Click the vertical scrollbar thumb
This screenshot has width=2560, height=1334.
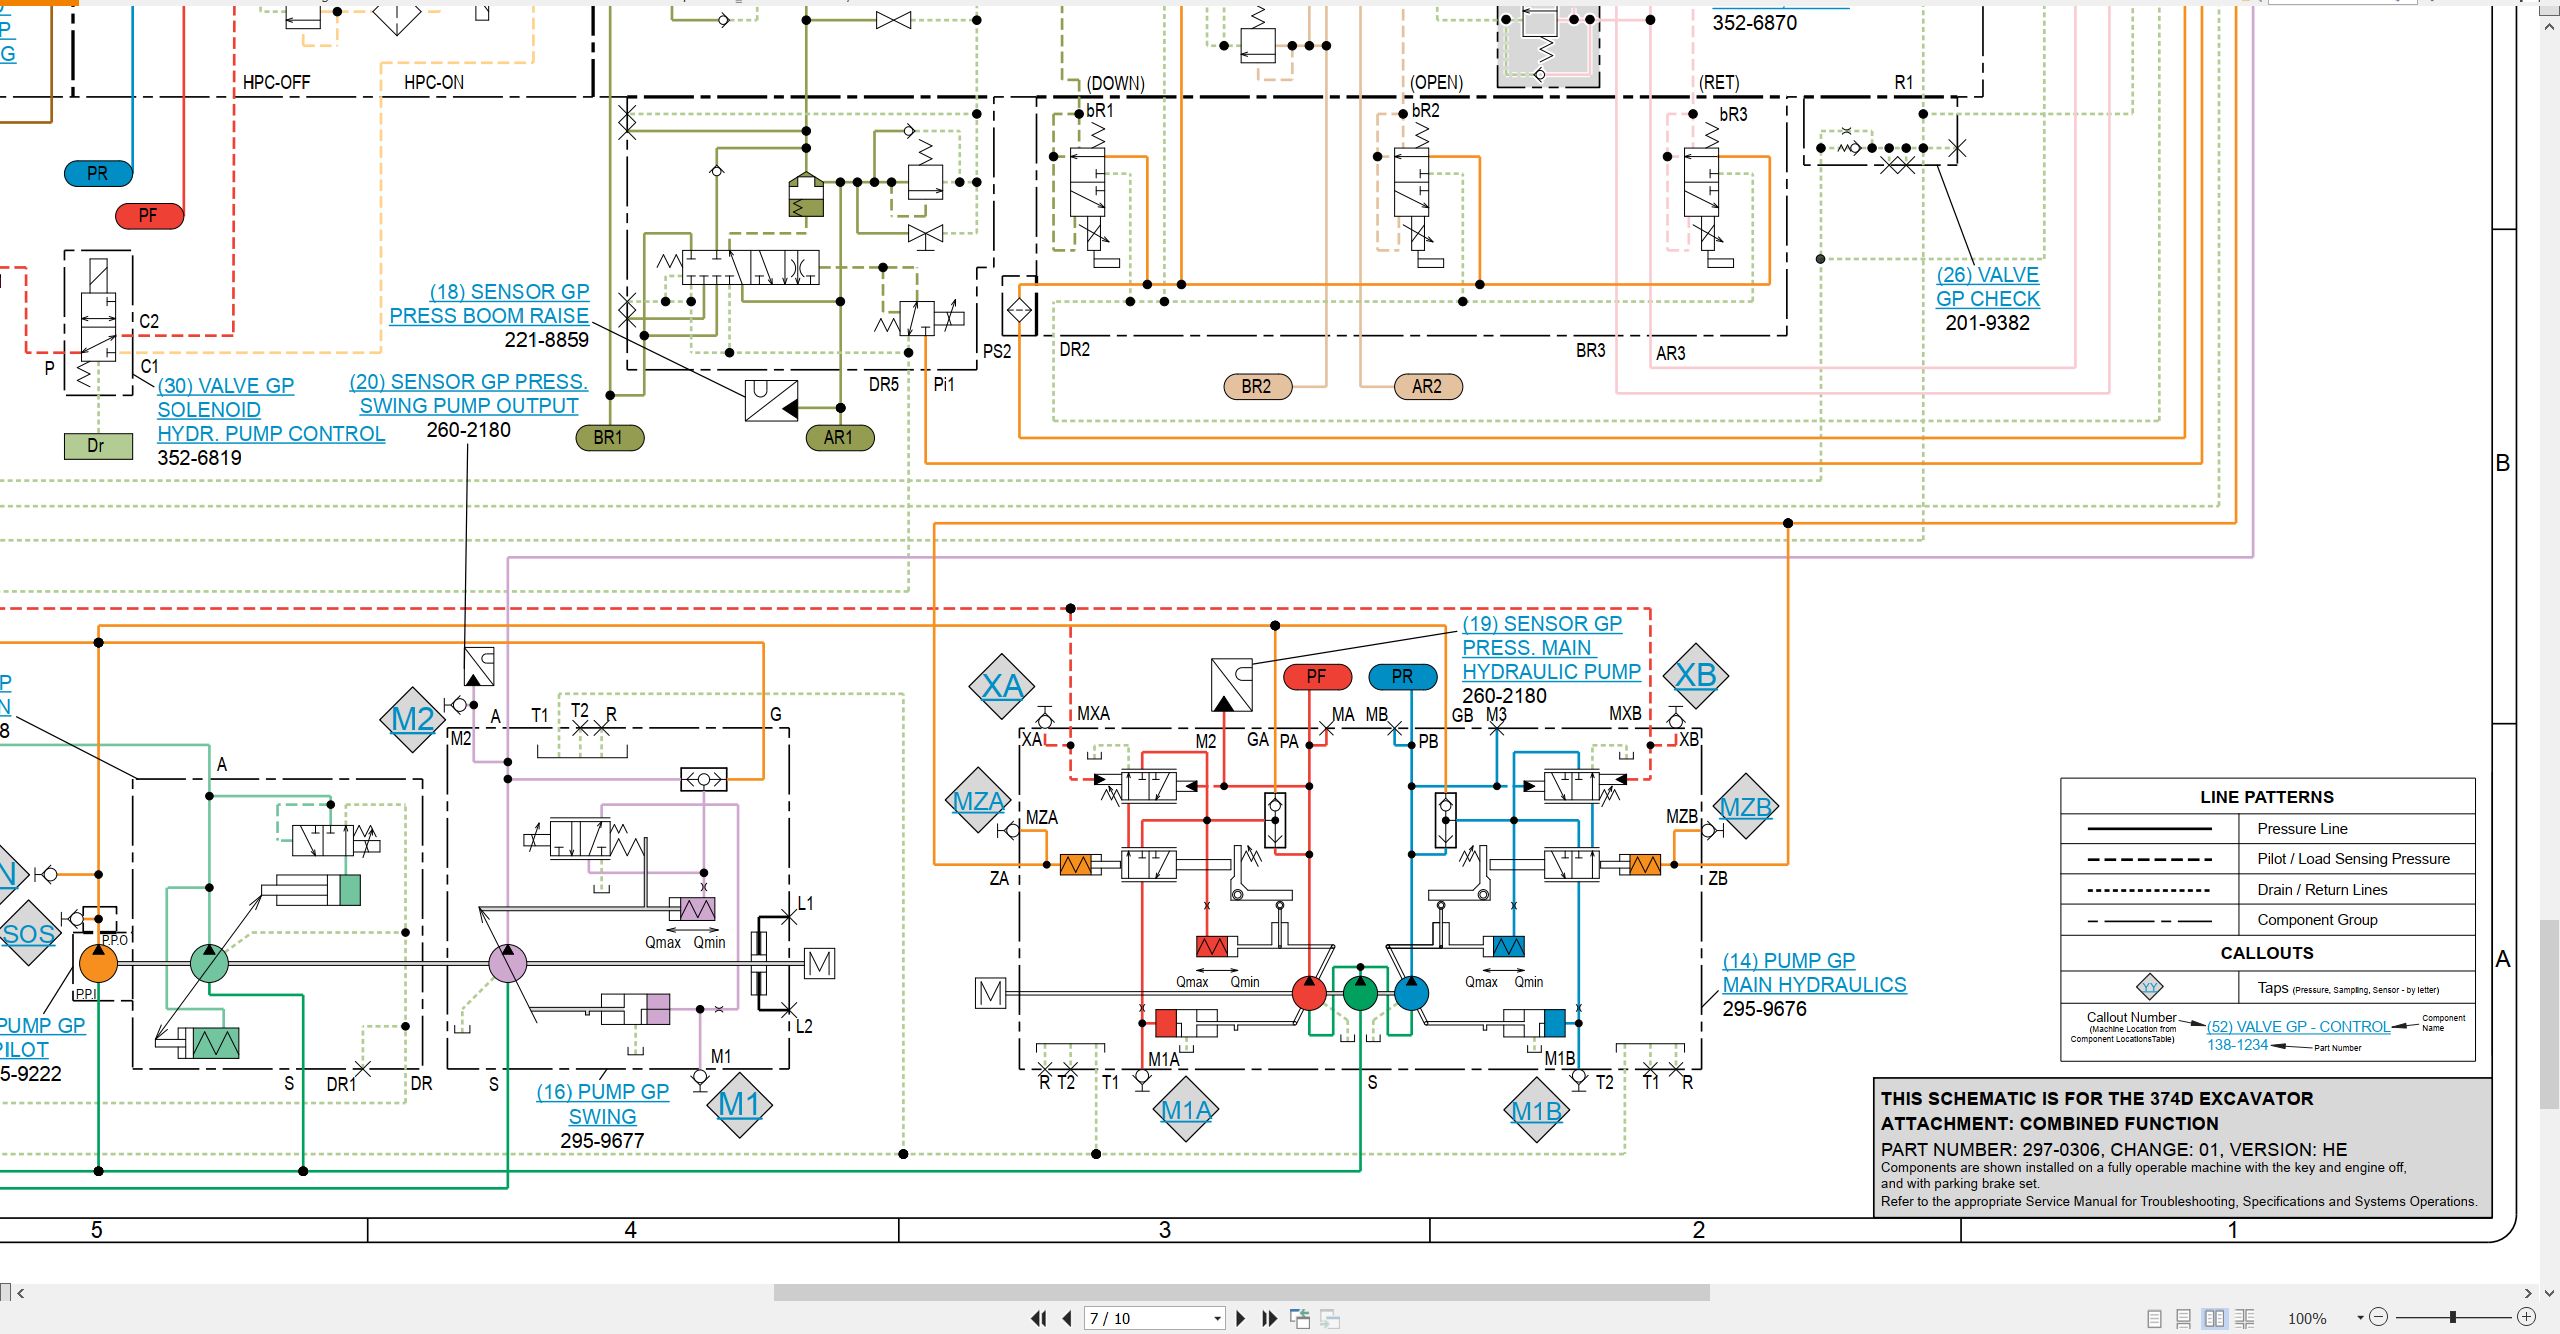(2550, 1014)
